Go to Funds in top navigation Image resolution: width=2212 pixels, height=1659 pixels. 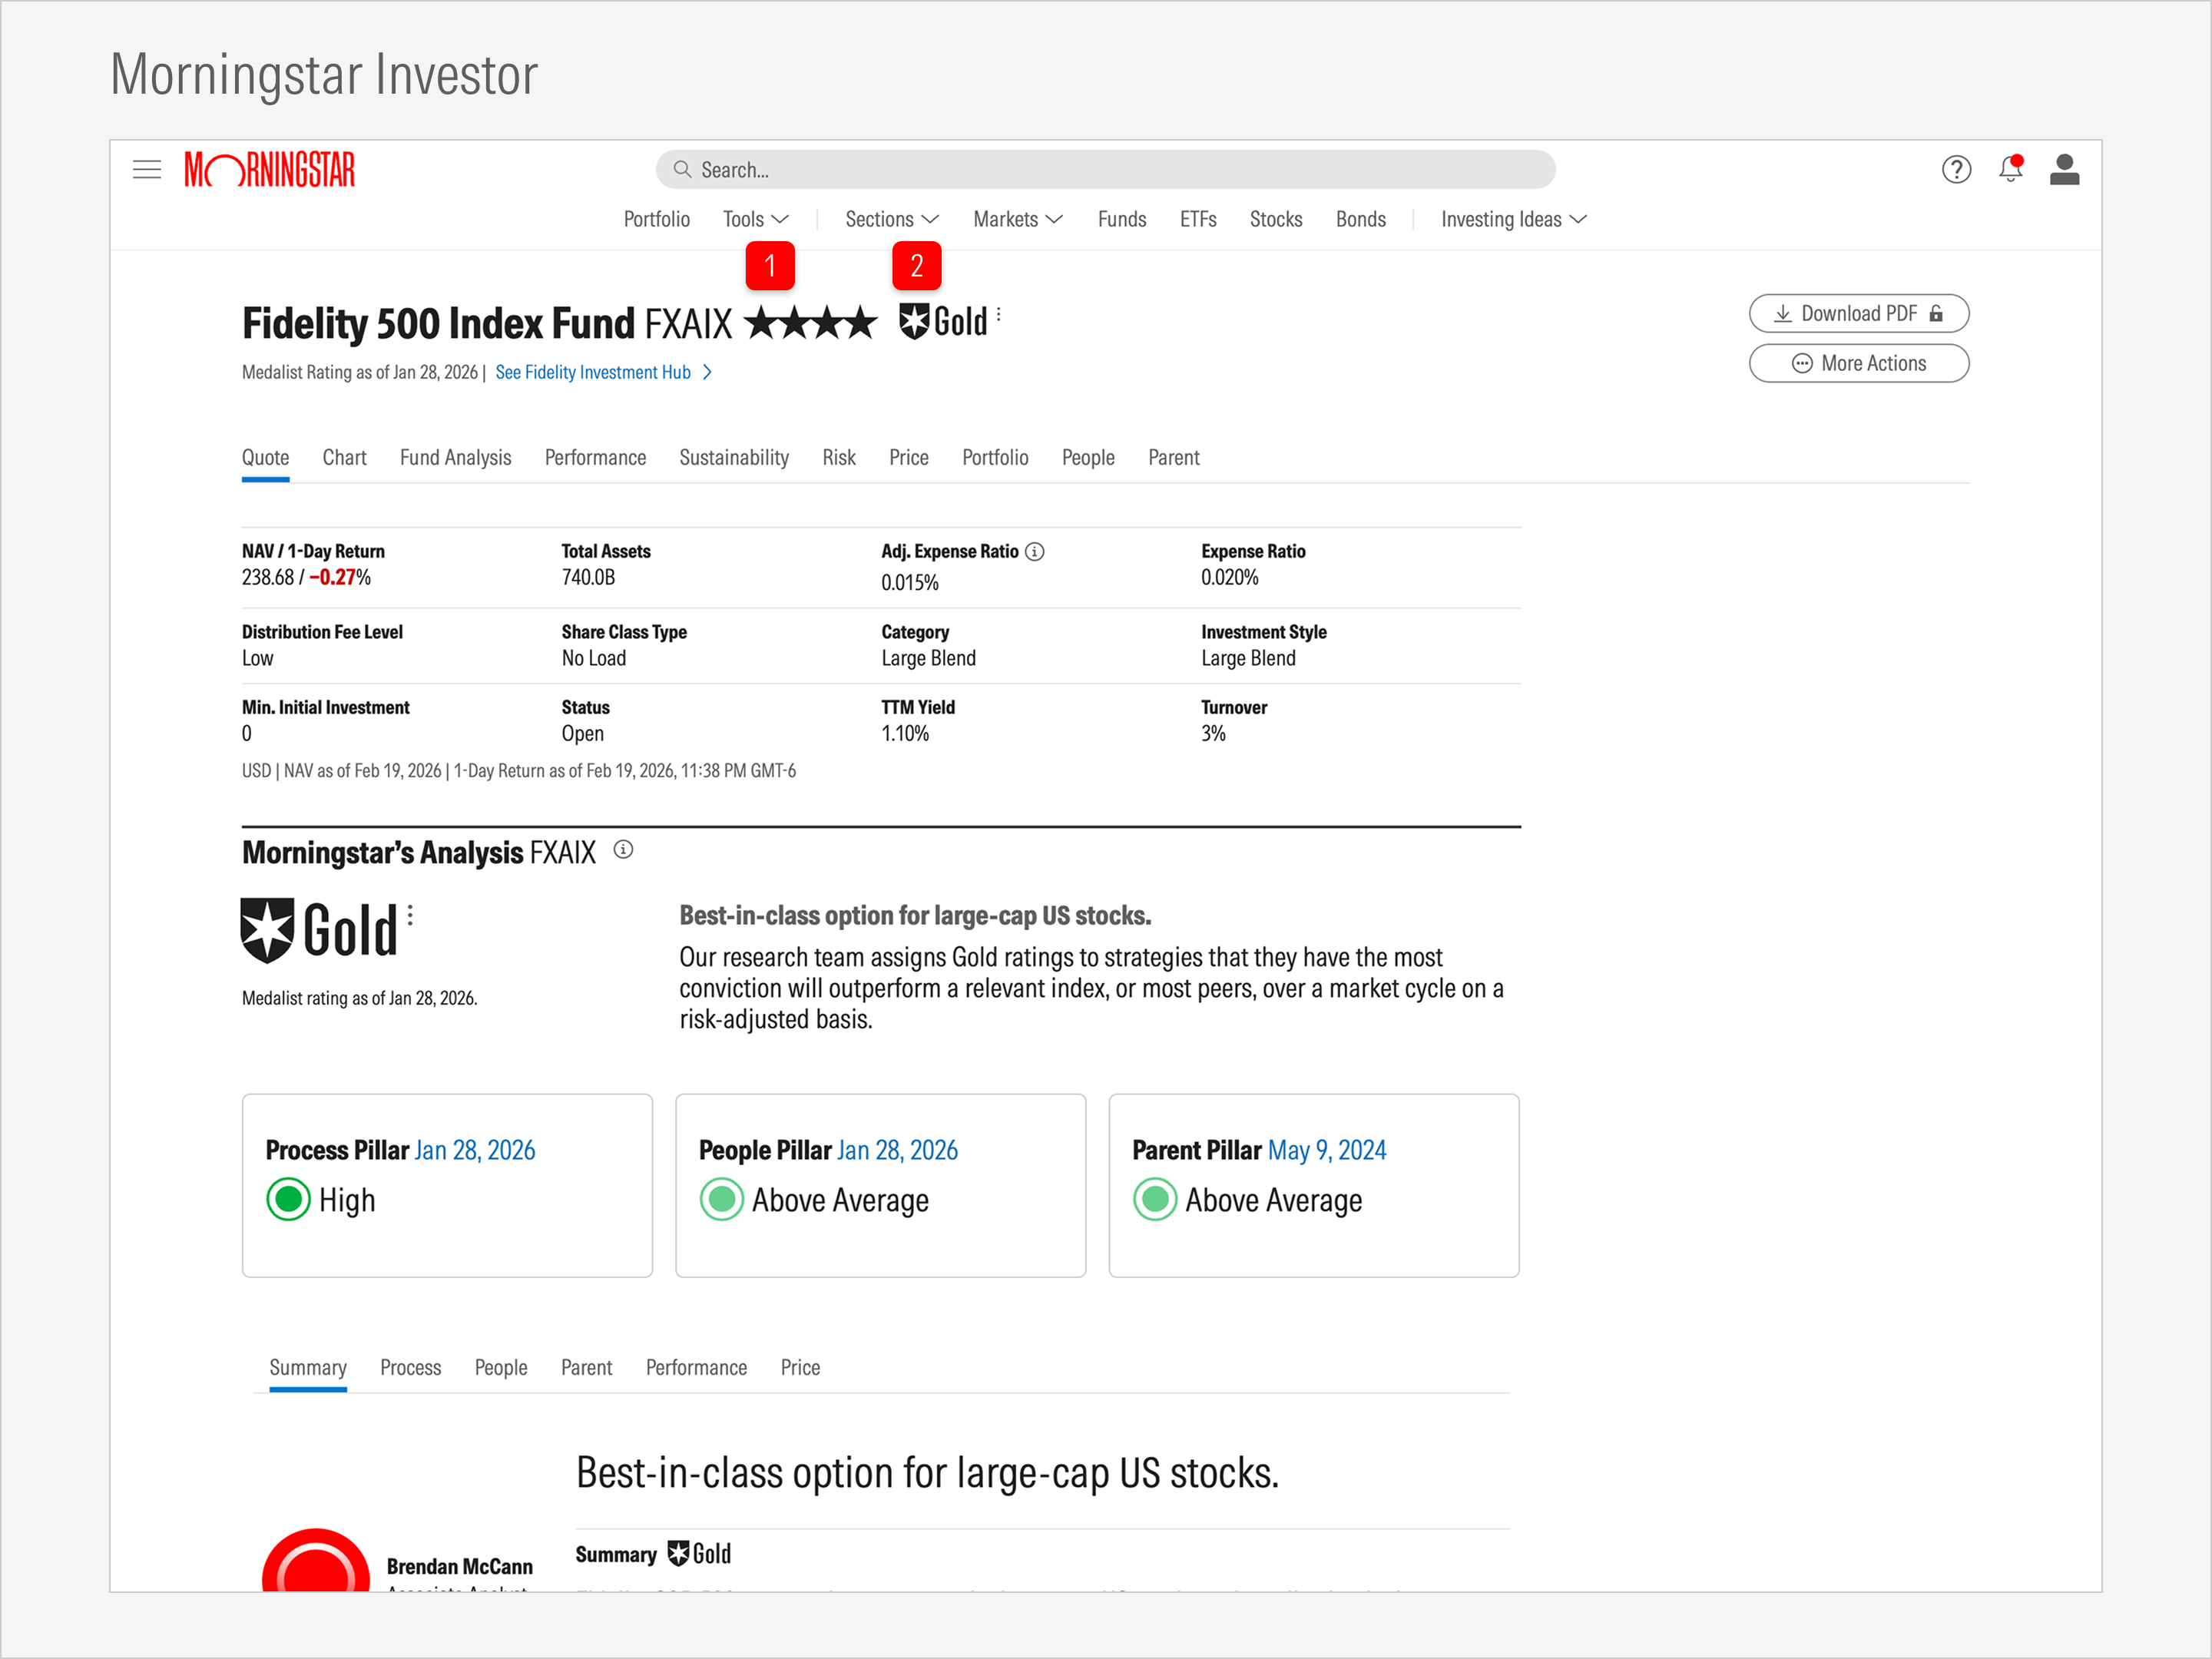coord(1122,219)
